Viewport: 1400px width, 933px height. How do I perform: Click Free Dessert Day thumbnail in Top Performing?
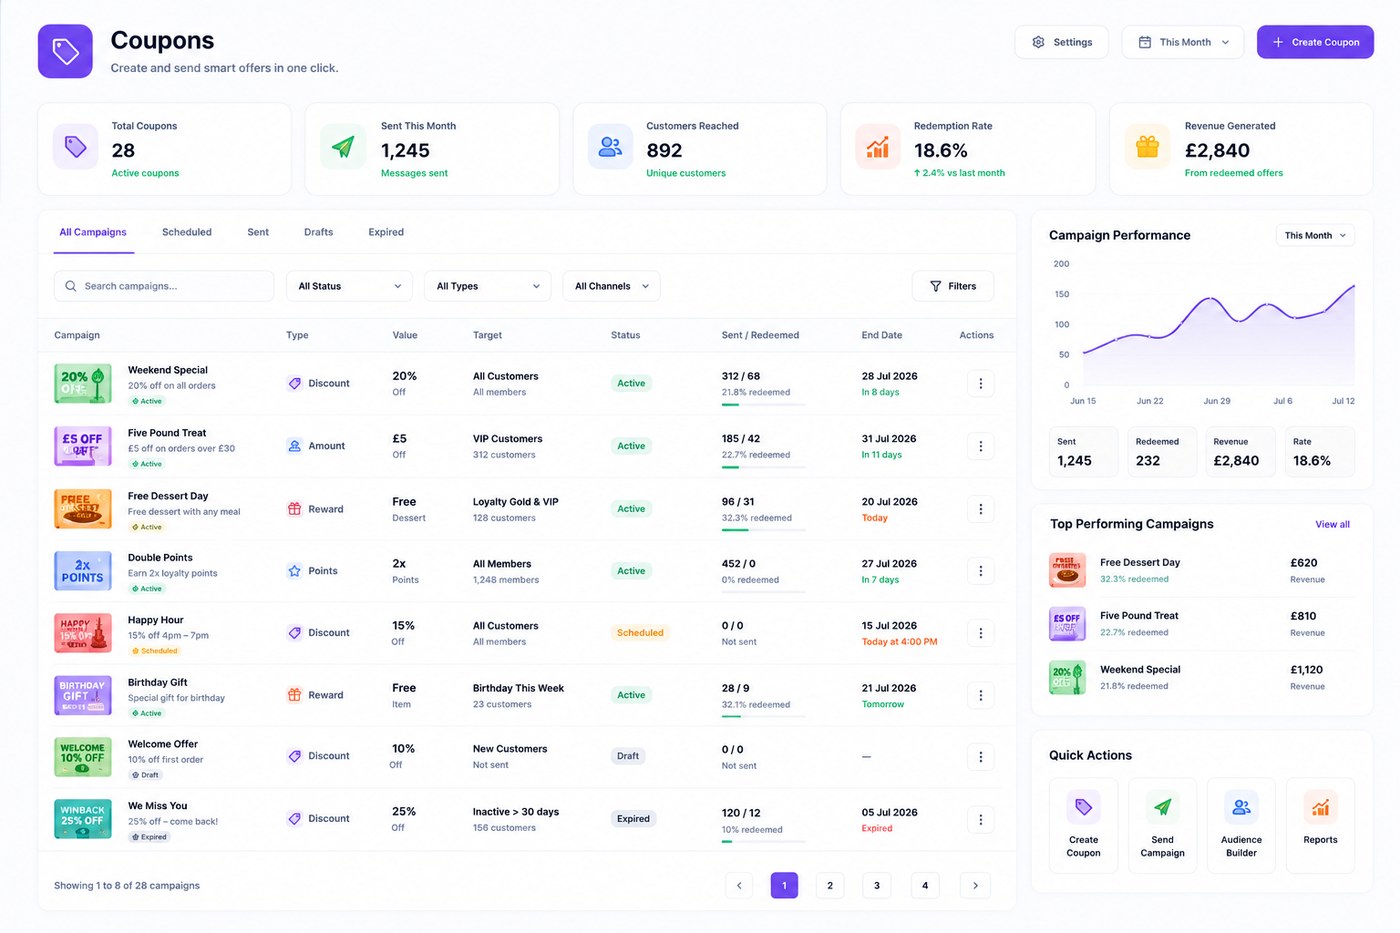tap(1068, 570)
